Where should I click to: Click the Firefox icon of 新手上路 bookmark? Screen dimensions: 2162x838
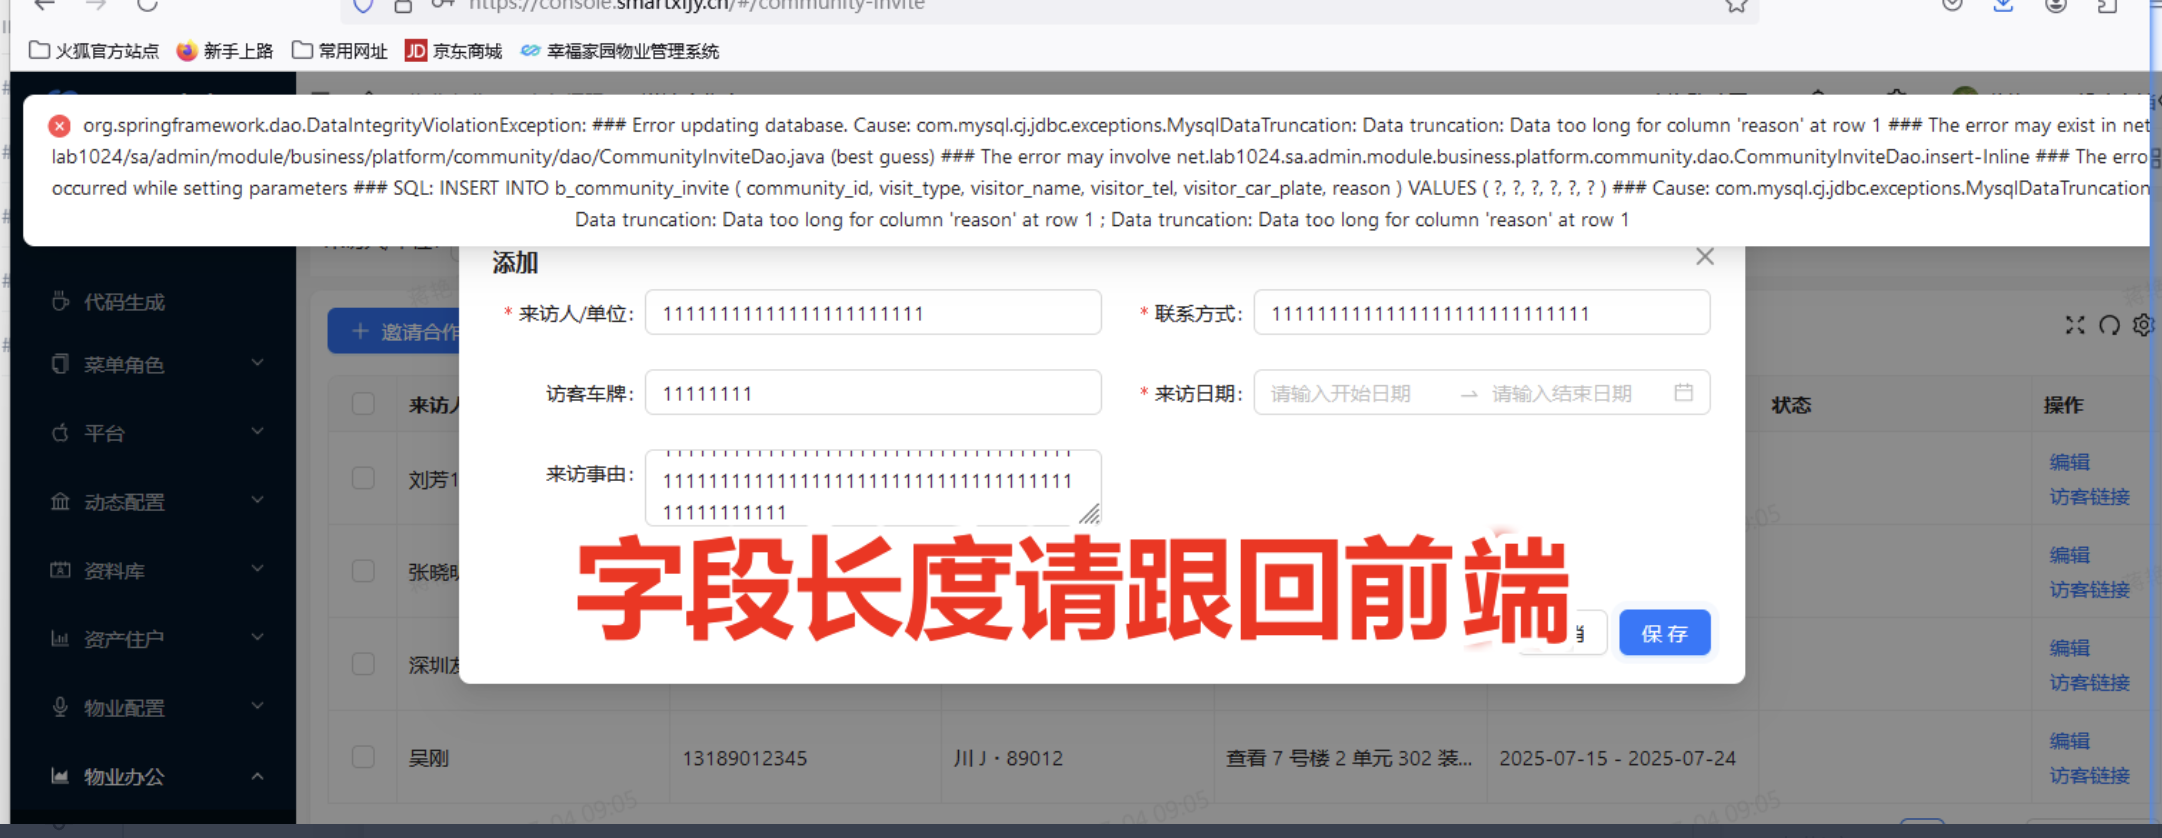186,51
